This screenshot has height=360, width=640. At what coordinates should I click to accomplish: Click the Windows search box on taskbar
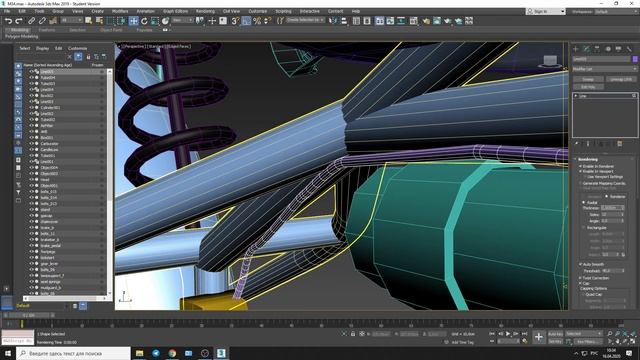(x=73, y=353)
